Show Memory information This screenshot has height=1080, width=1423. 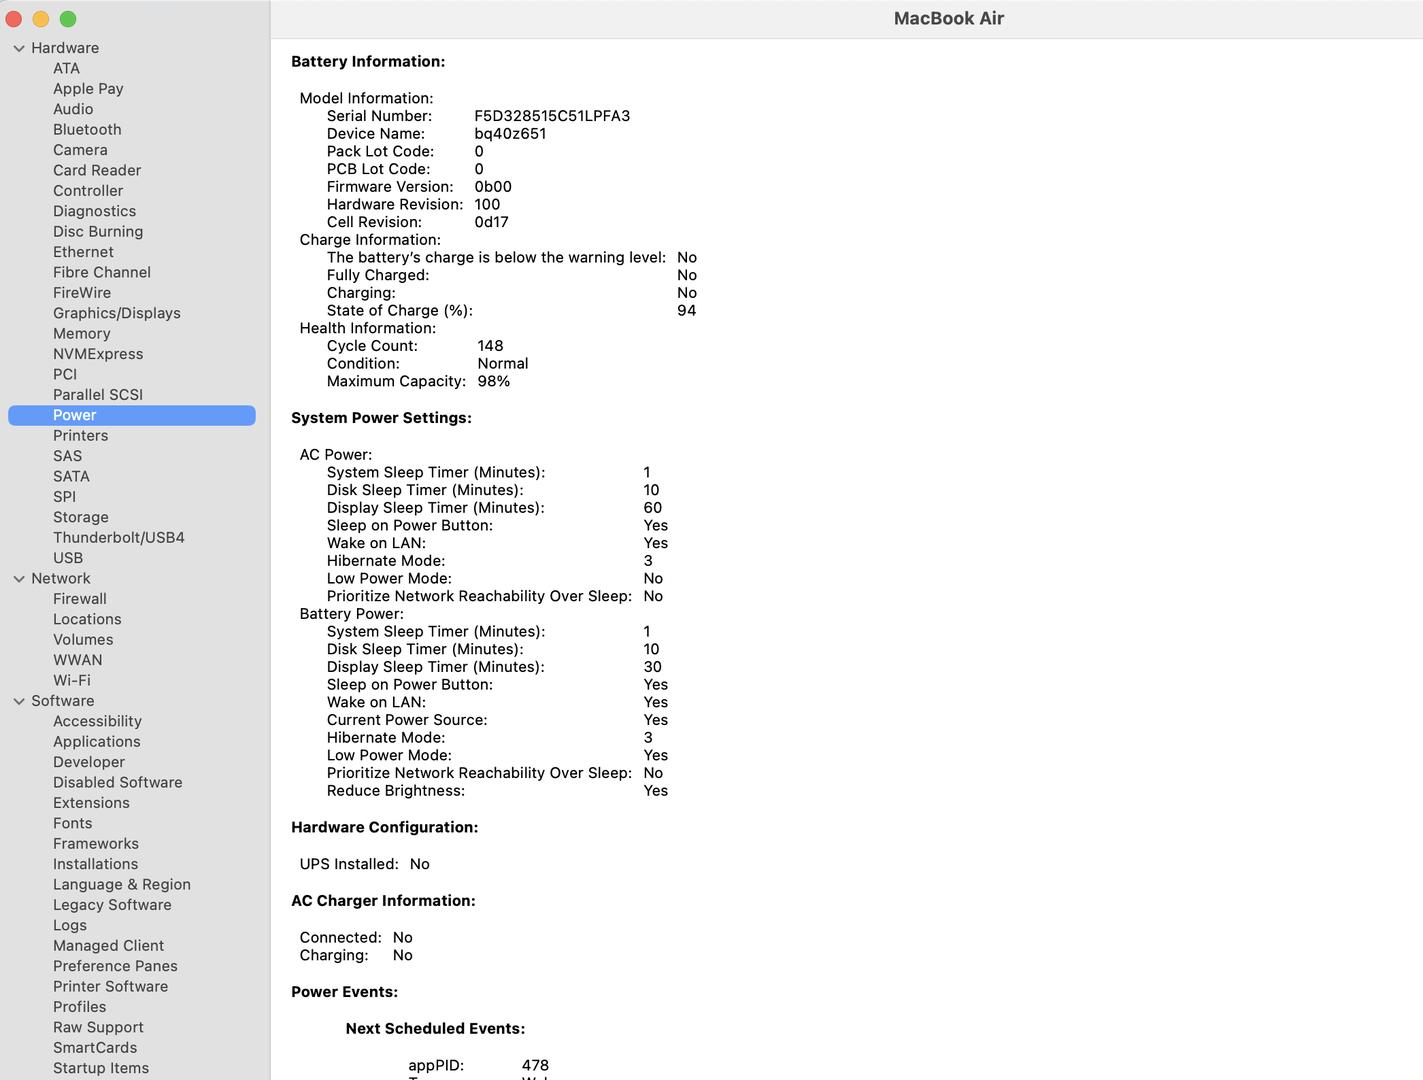point(82,334)
